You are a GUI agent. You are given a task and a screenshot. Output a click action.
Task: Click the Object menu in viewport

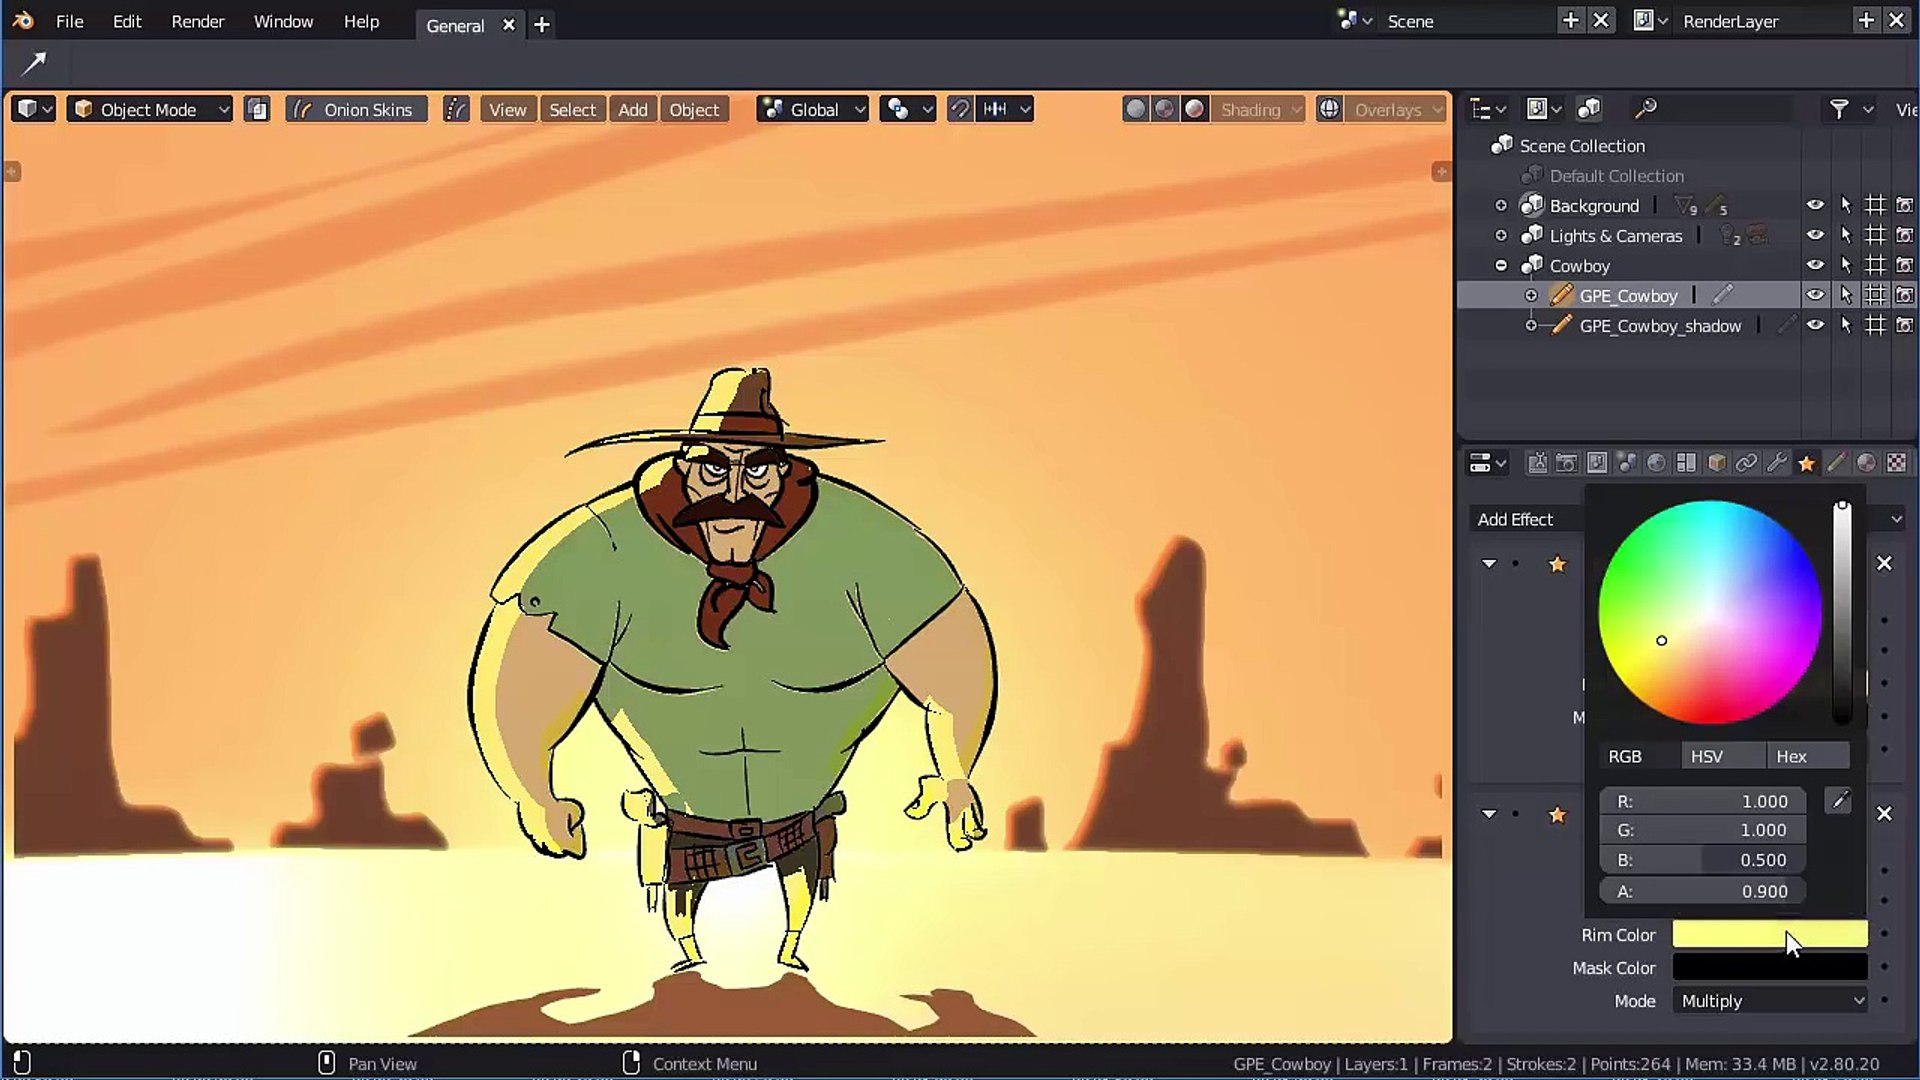(694, 109)
